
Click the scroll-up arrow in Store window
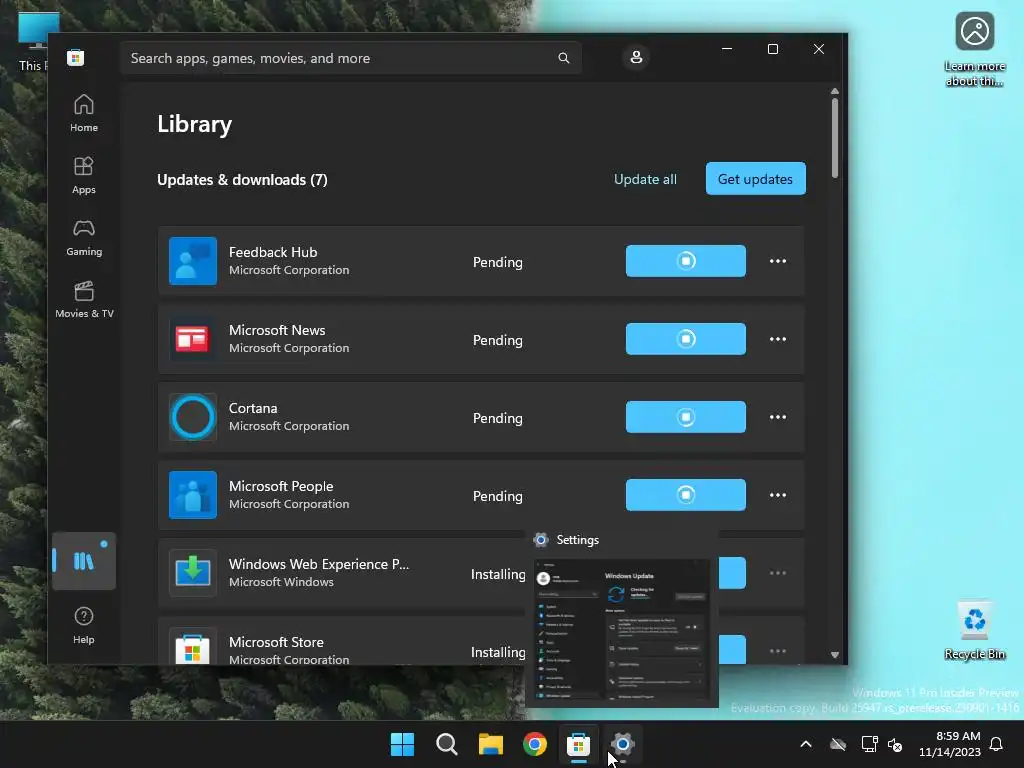pyautogui.click(x=835, y=91)
